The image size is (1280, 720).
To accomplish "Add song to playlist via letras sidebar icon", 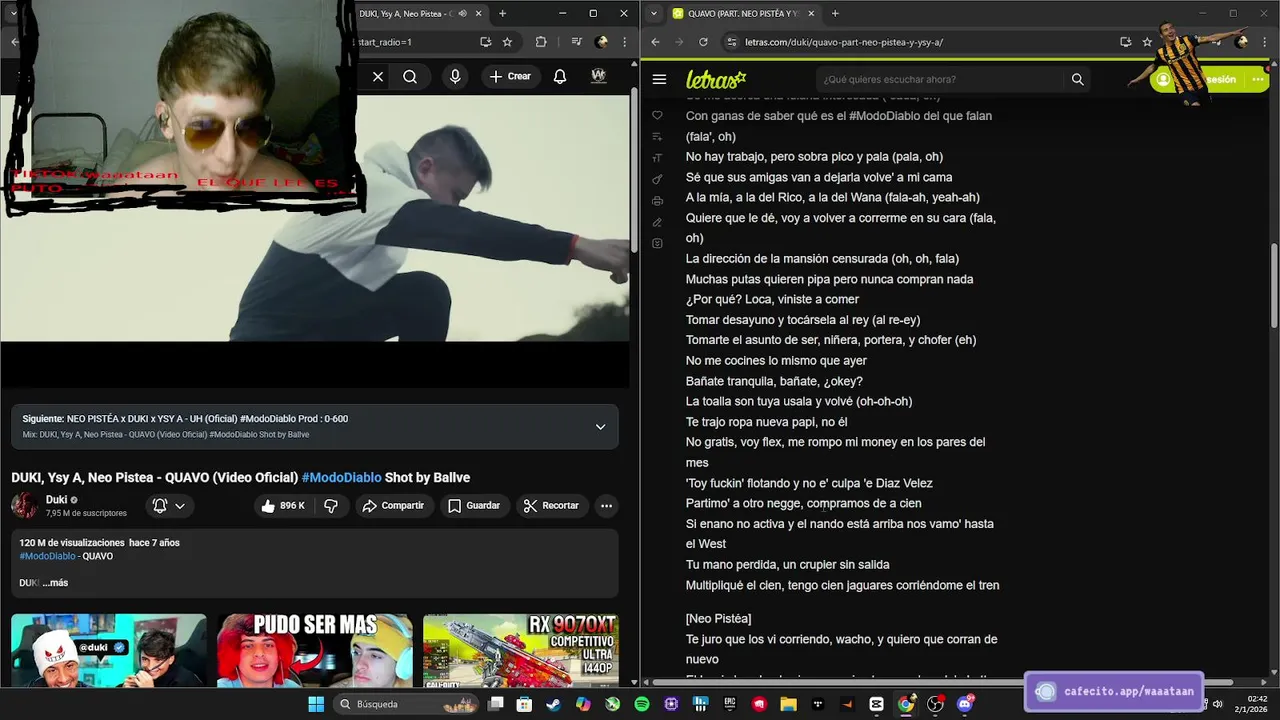I will tap(657, 136).
